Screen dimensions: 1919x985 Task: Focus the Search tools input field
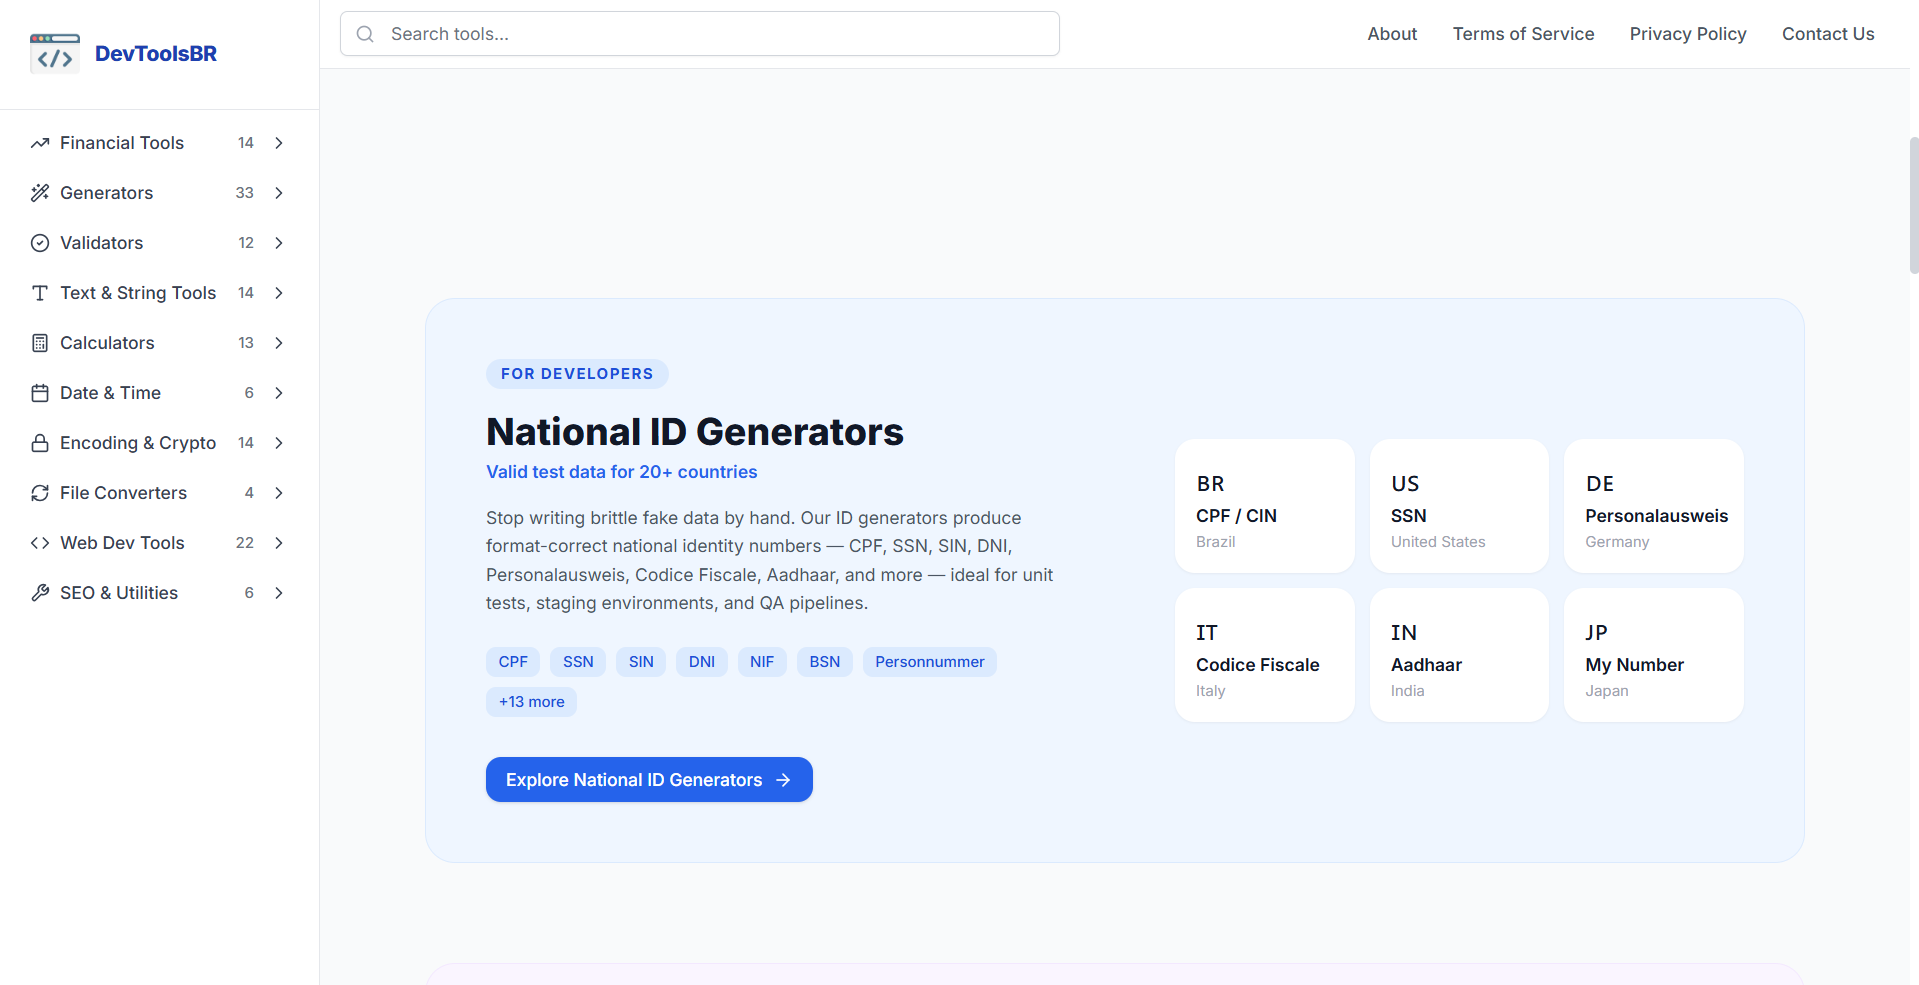(700, 34)
